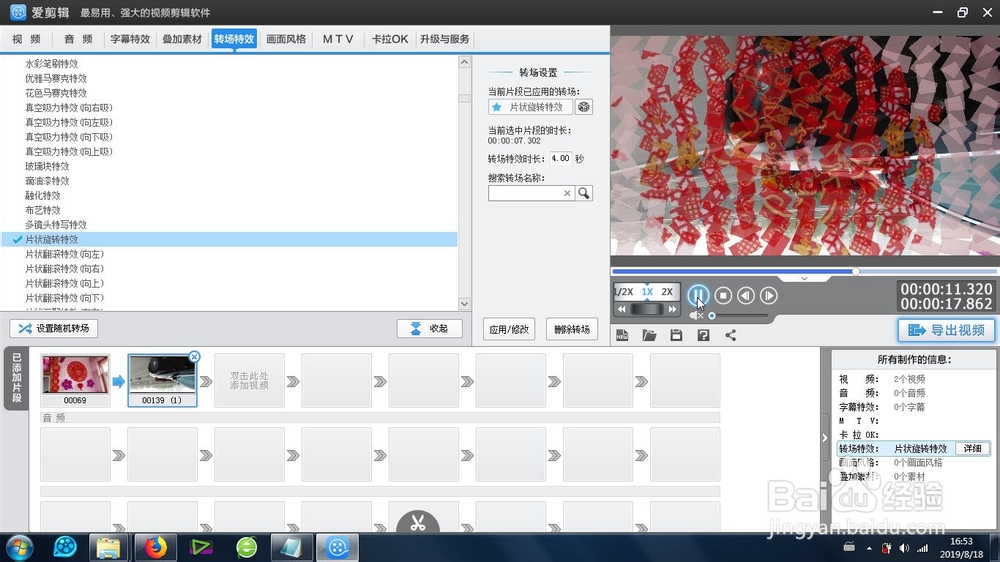Click the 双击此处添加视频 placeholder slot
Image resolution: width=1000 pixels, height=562 pixels.
[x=249, y=381]
